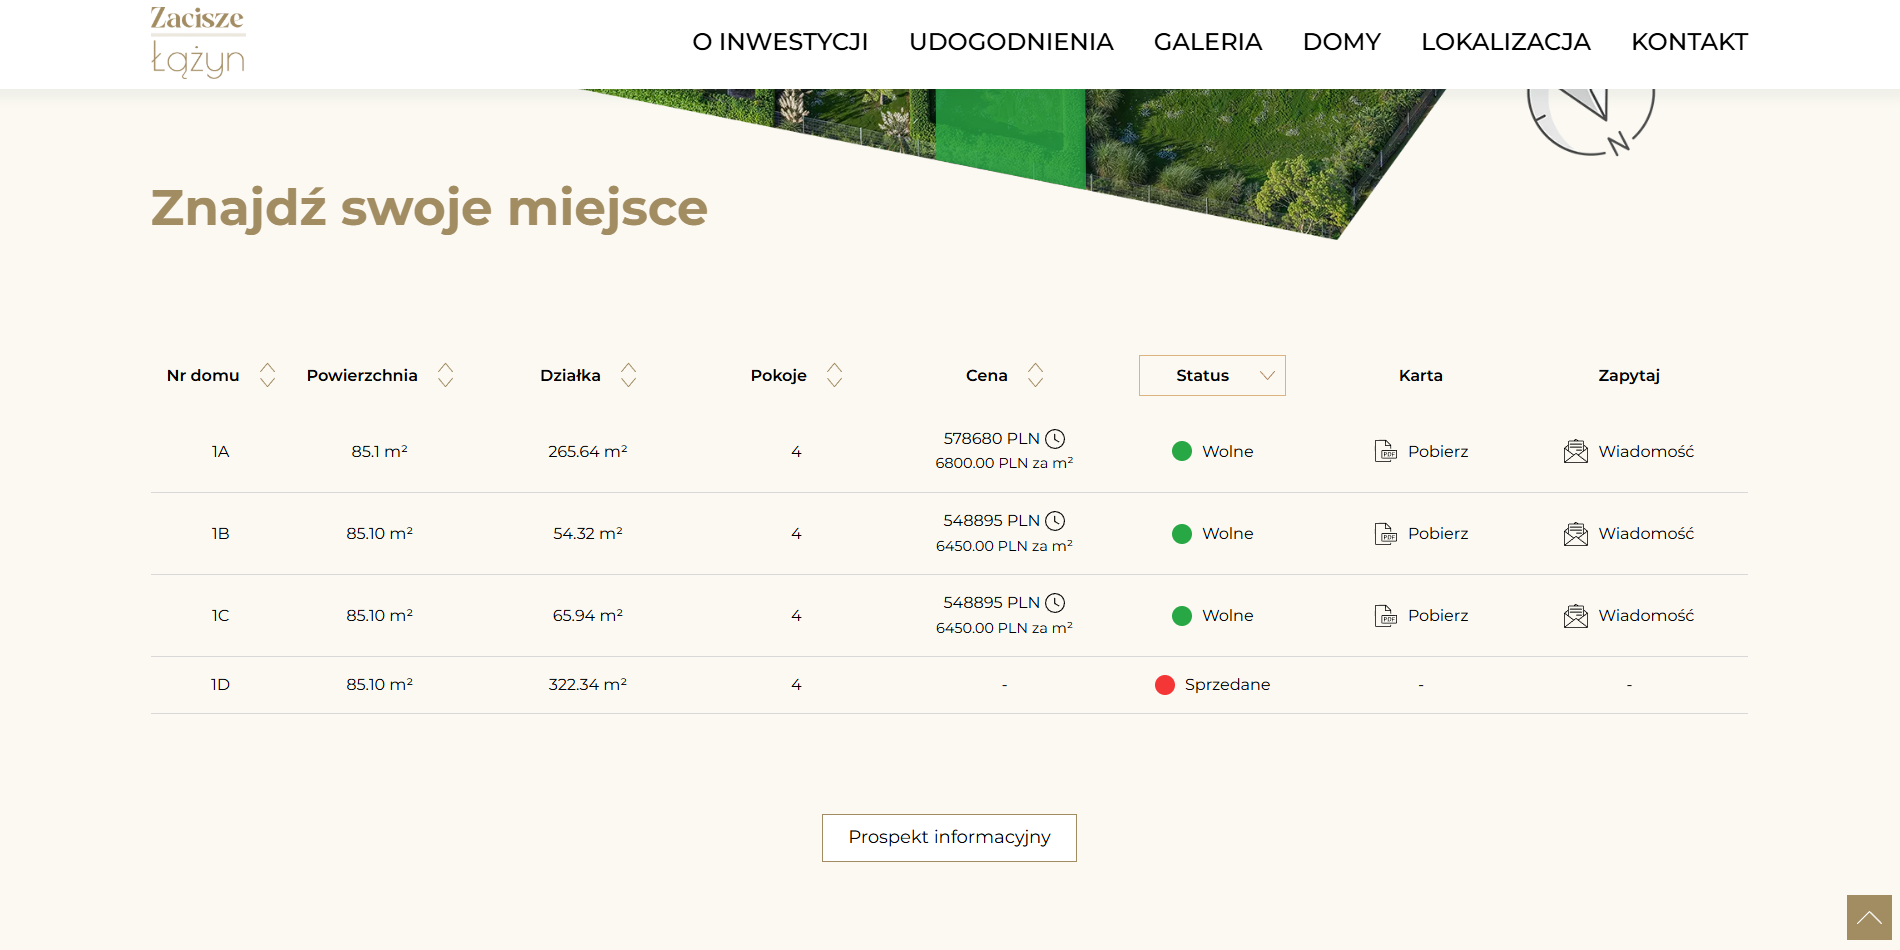The width and height of the screenshot is (1900, 950).
Task: Click Sprzedane status text for 1D
Action: [x=1227, y=685]
